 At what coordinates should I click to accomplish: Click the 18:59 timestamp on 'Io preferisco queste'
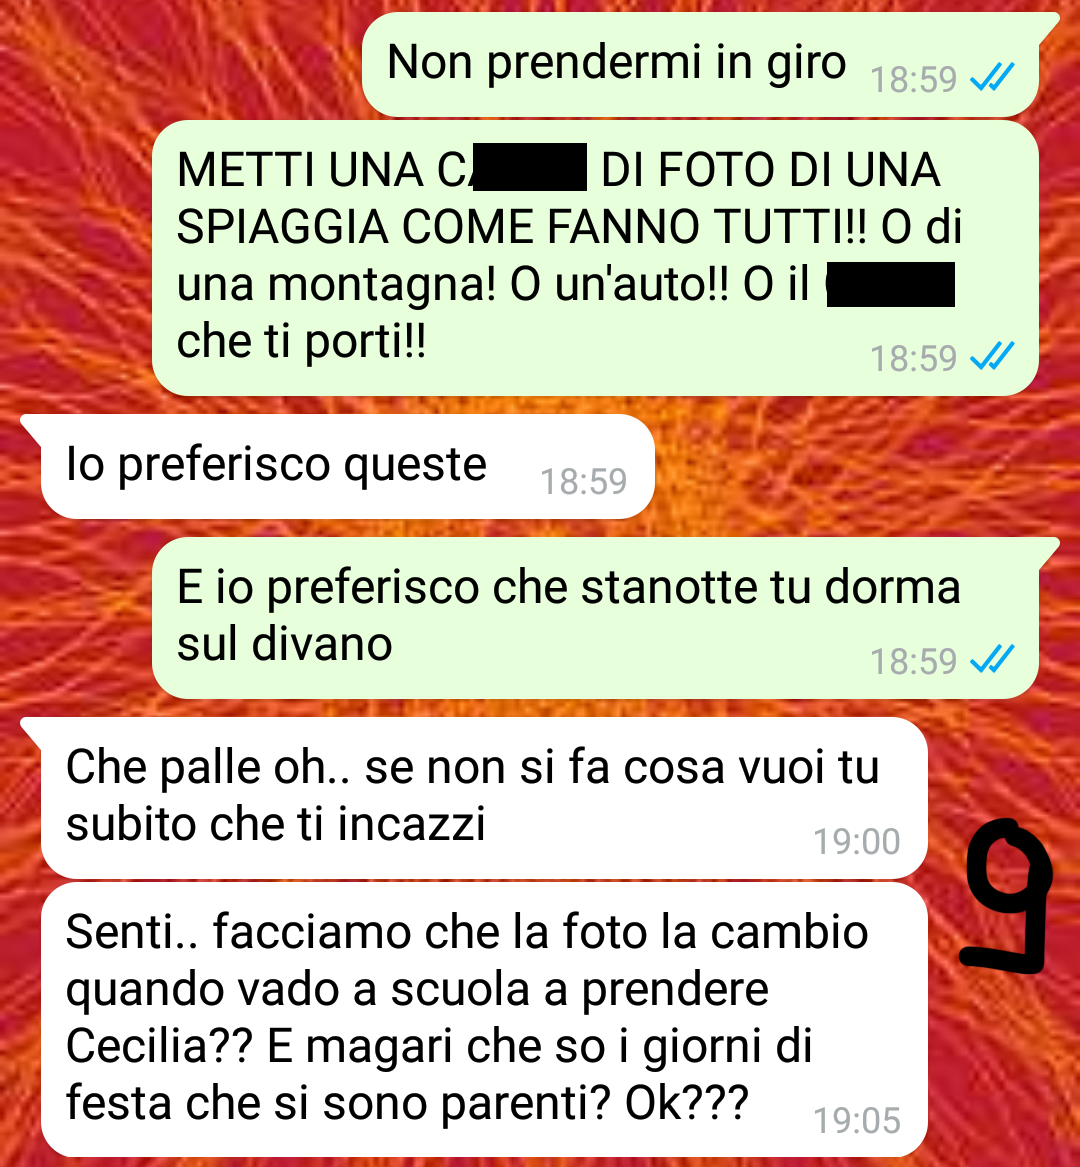point(584,482)
